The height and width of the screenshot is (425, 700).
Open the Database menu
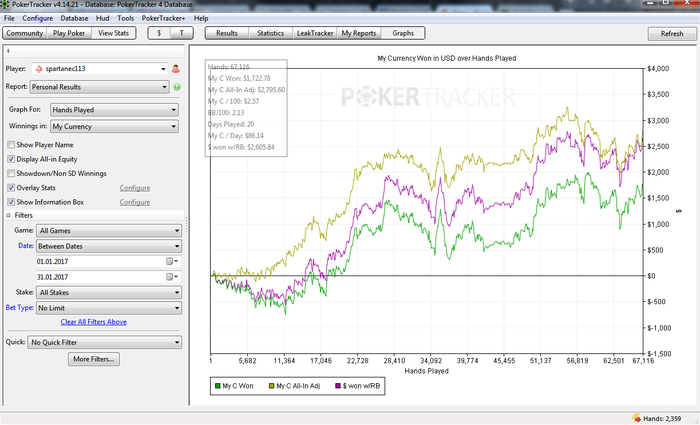click(x=74, y=18)
